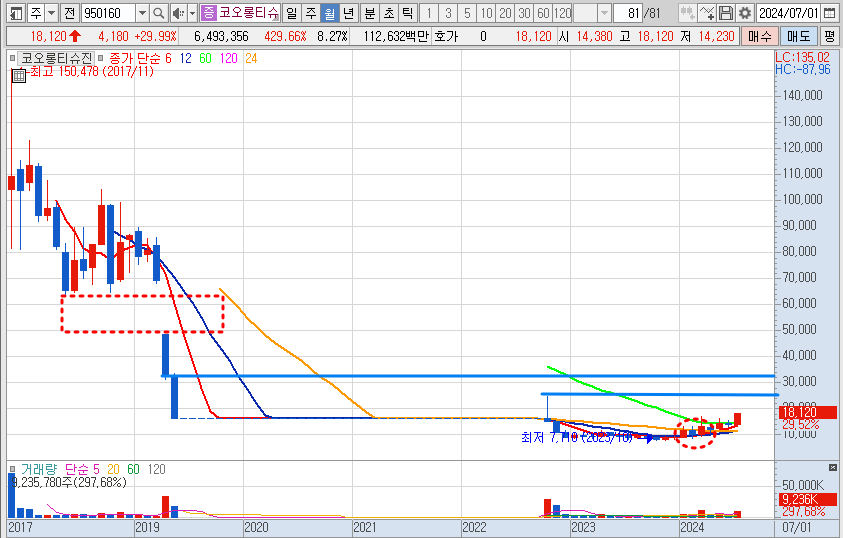Toggle the left panel icon in toolbar

pyautogui.click(x=17, y=13)
